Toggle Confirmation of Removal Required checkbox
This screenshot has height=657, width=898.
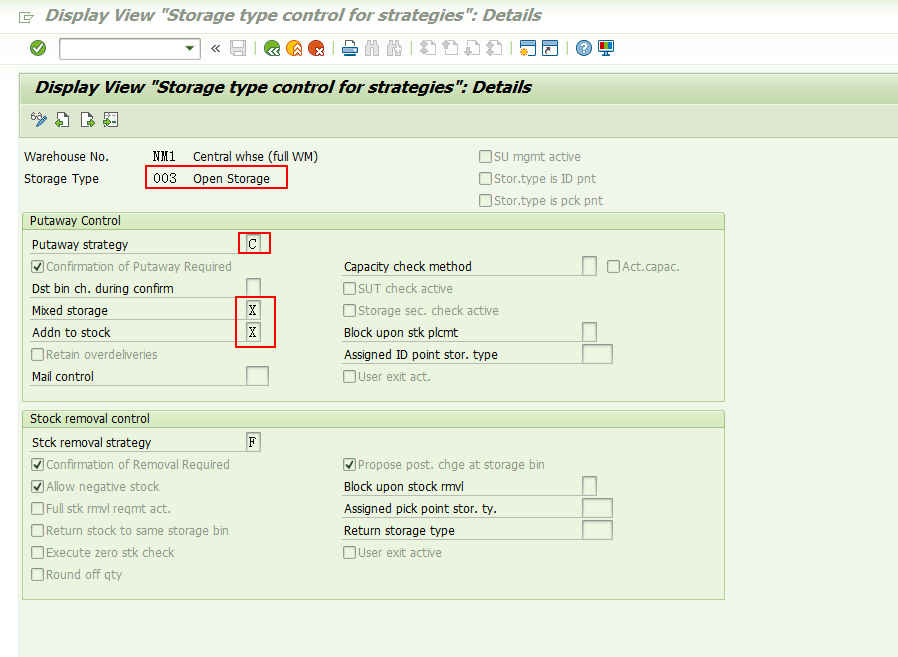coord(37,465)
